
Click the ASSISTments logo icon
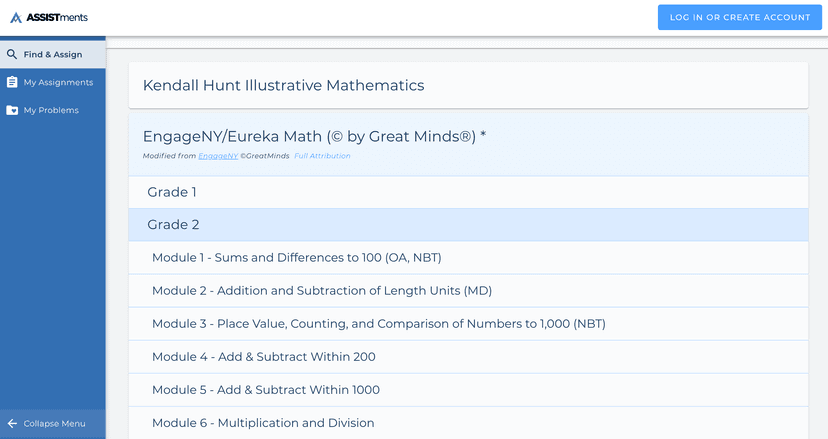[x=16, y=17]
